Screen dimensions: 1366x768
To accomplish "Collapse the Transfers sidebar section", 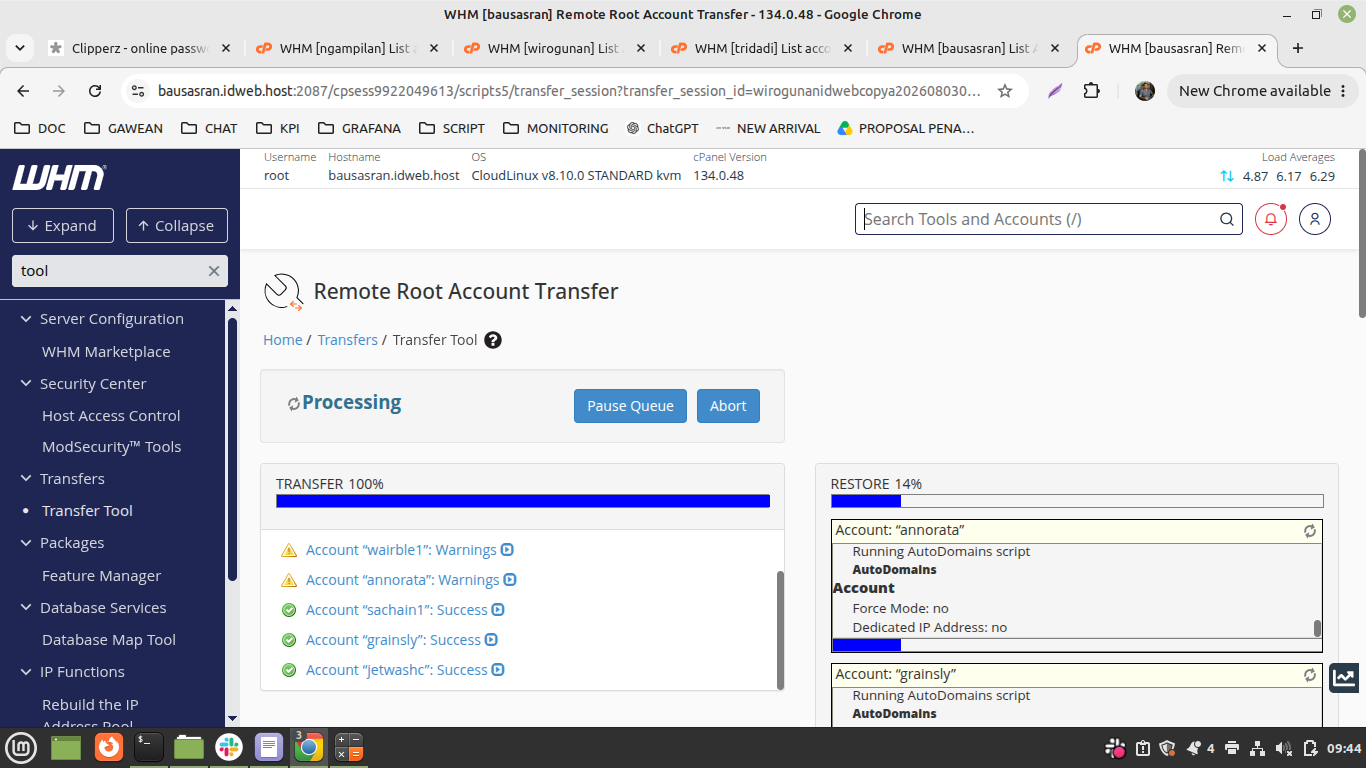I will point(27,479).
